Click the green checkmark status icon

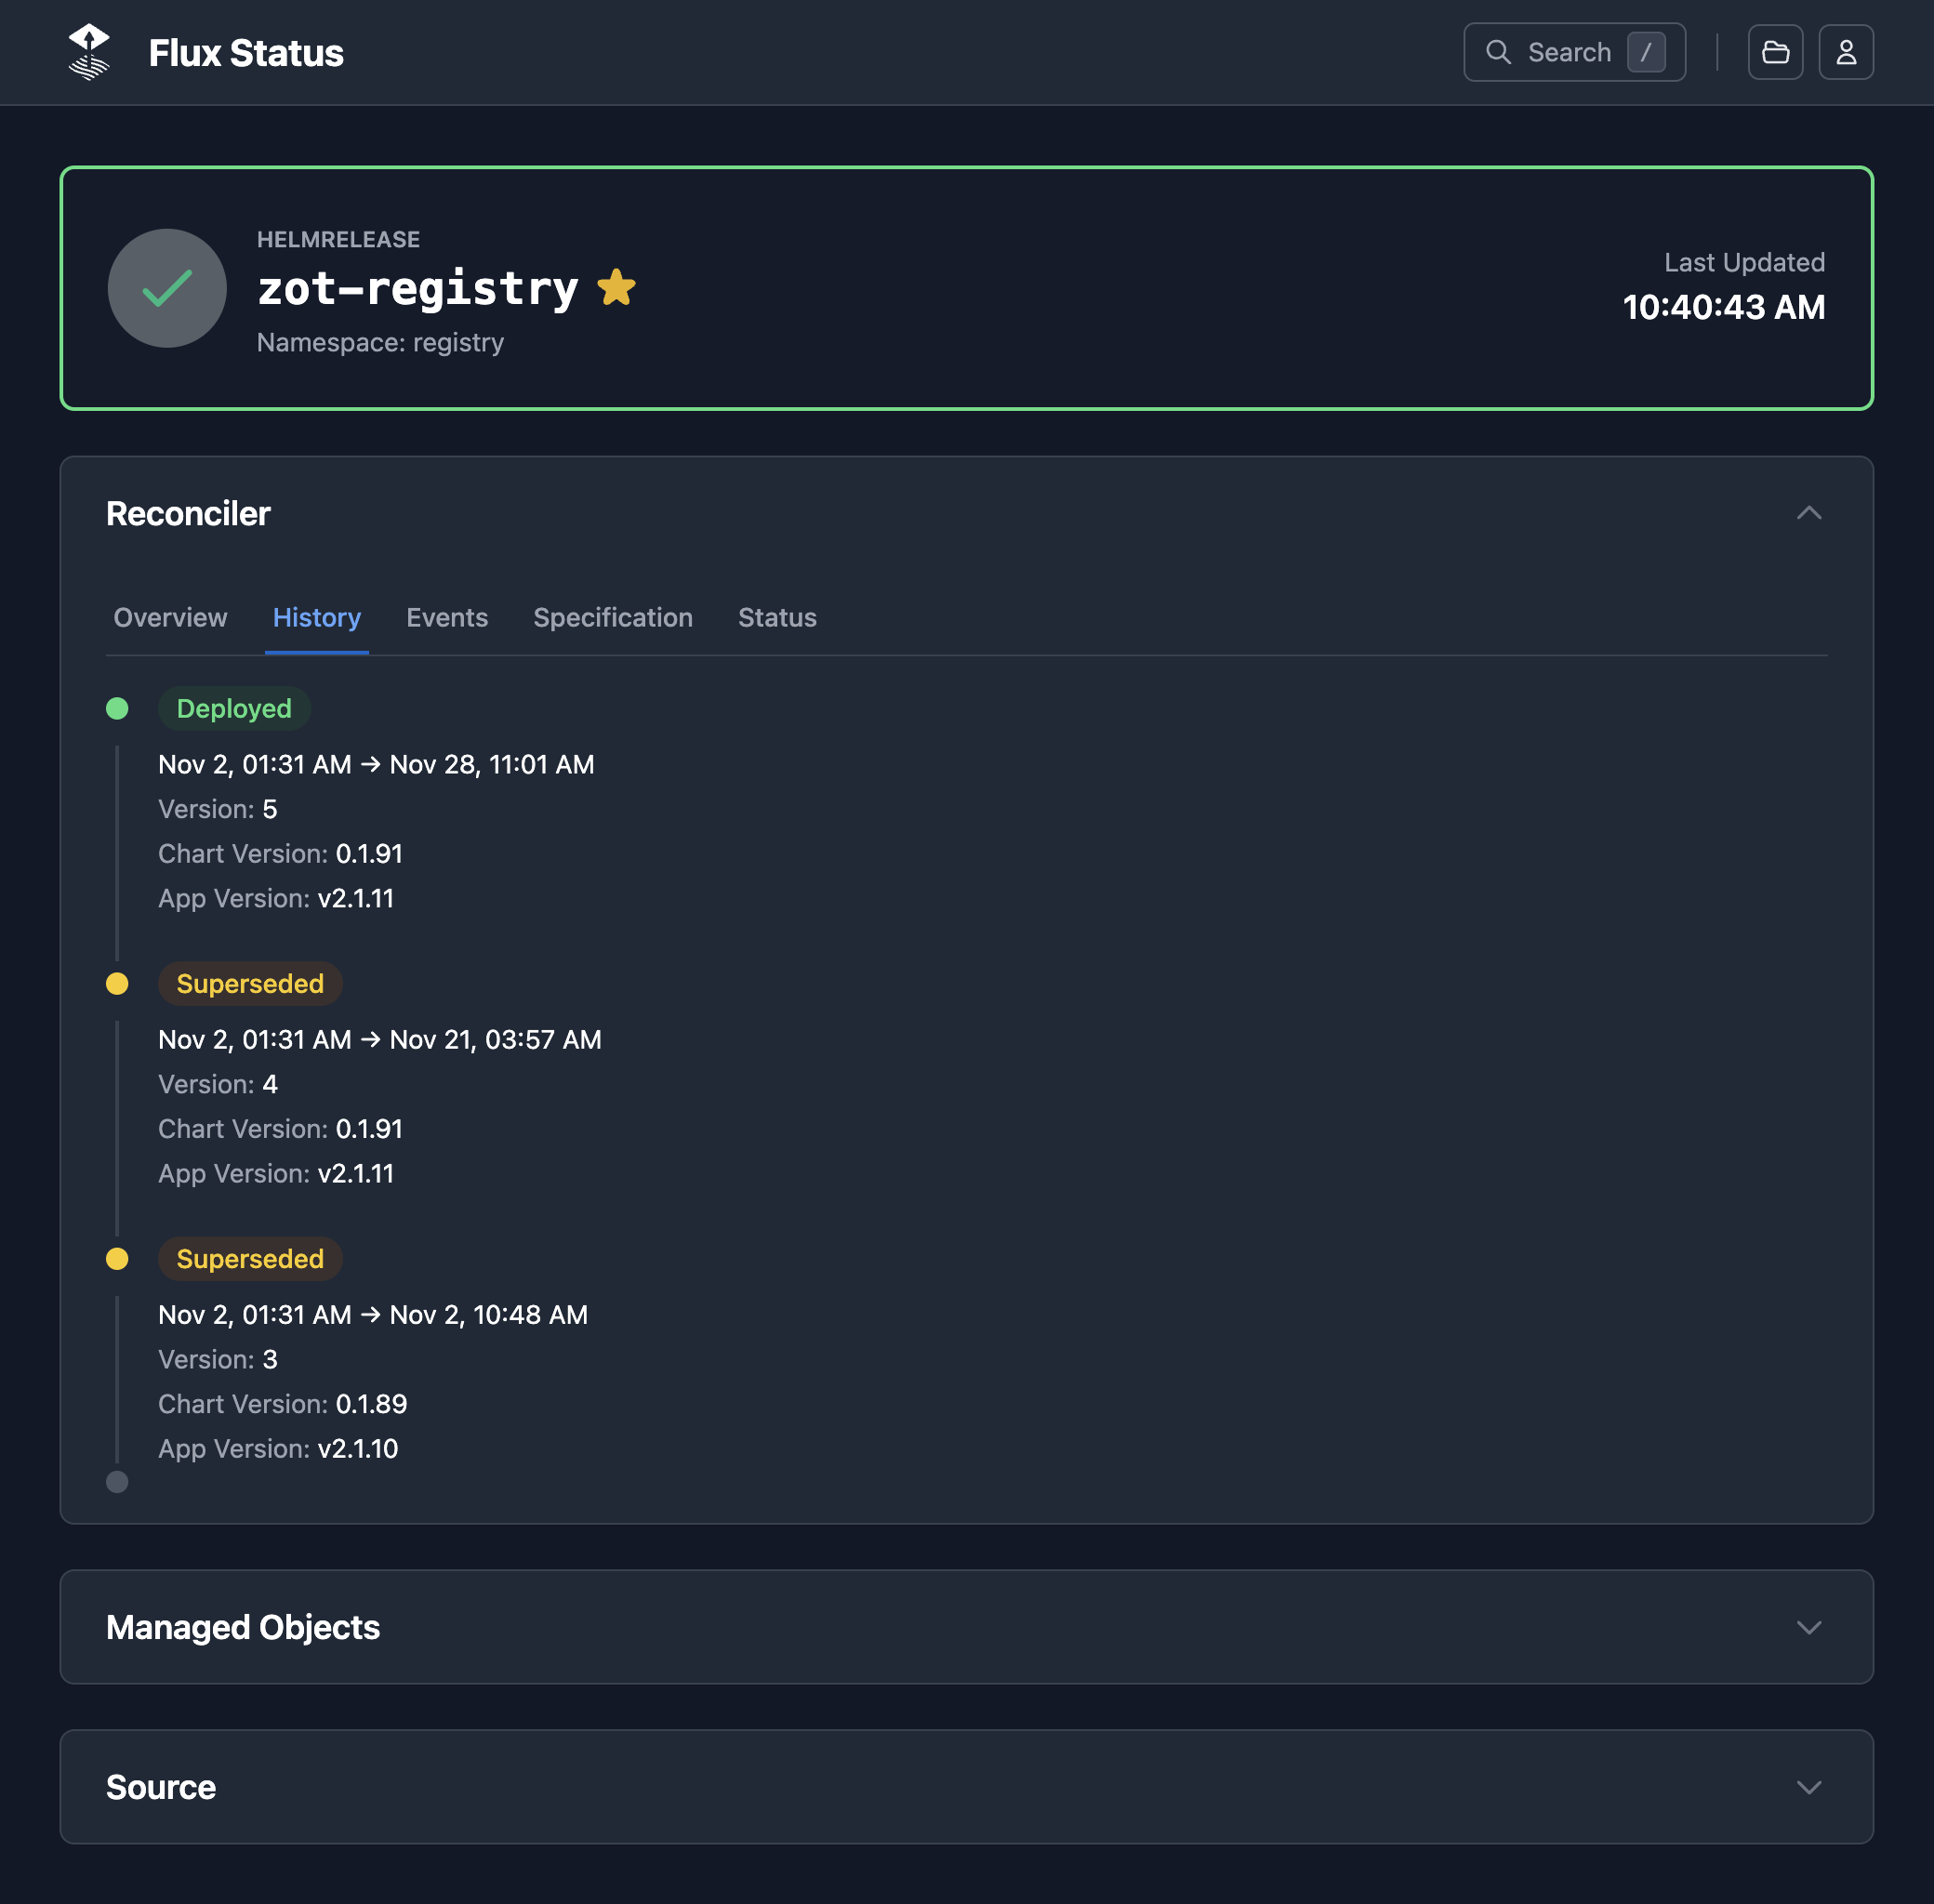click(x=167, y=289)
